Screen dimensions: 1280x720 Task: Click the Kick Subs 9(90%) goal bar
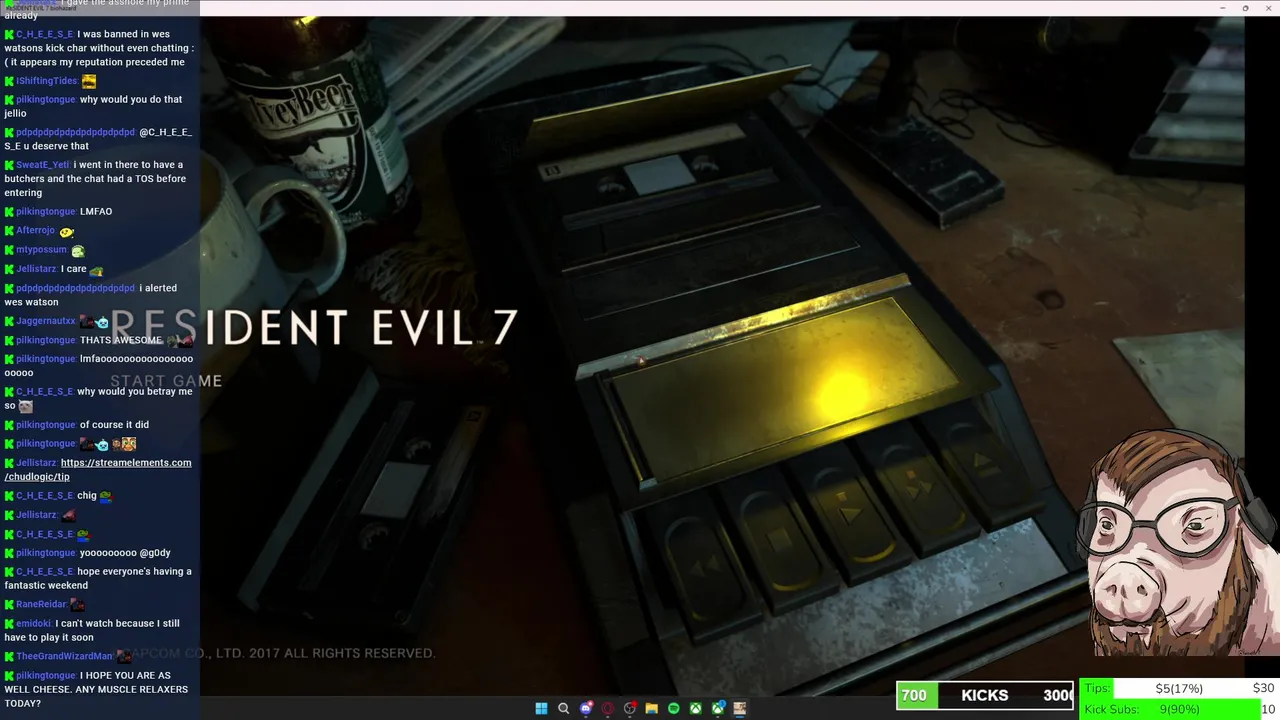click(x=1179, y=709)
